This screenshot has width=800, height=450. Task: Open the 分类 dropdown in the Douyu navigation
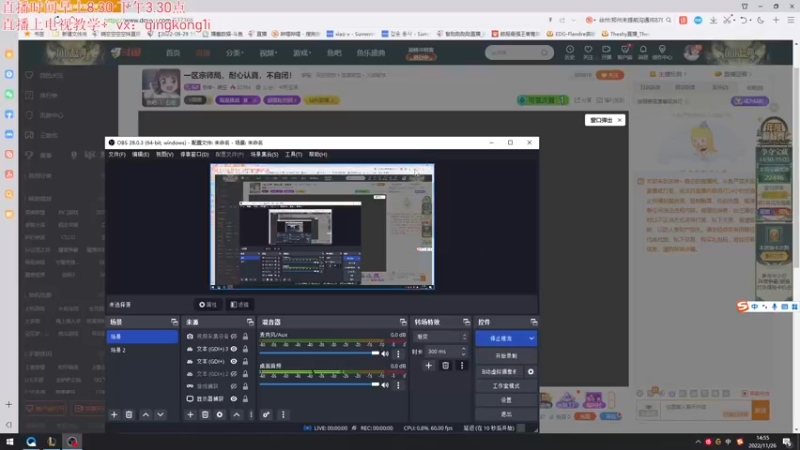pos(235,53)
